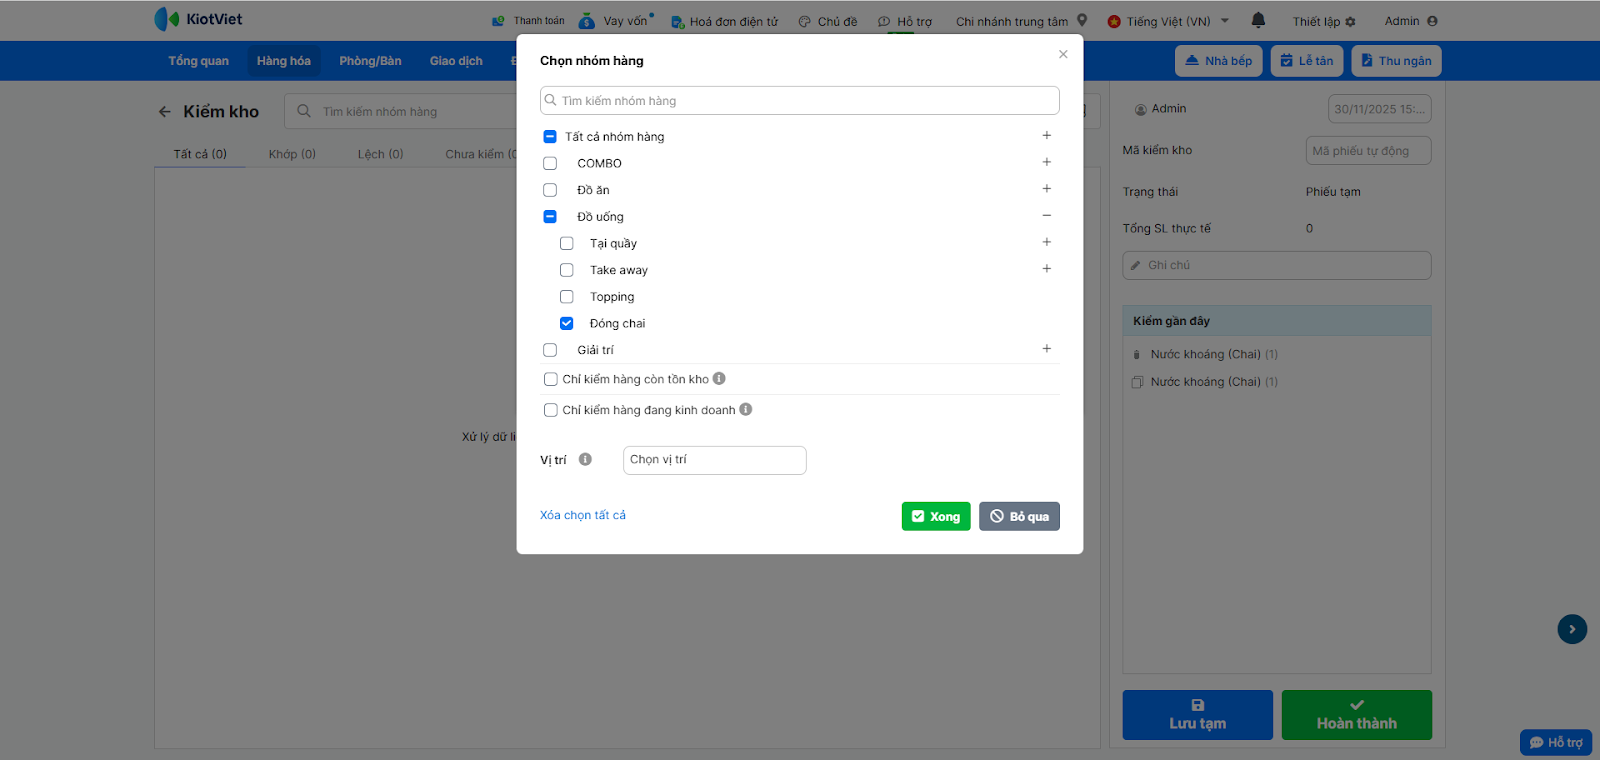Click the Hoàn thành button

(x=1357, y=715)
